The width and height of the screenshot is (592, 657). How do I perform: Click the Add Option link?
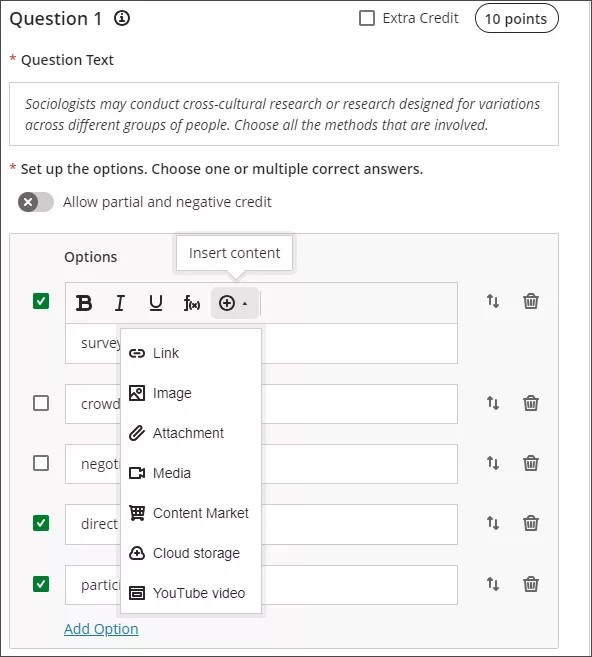coord(101,629)
